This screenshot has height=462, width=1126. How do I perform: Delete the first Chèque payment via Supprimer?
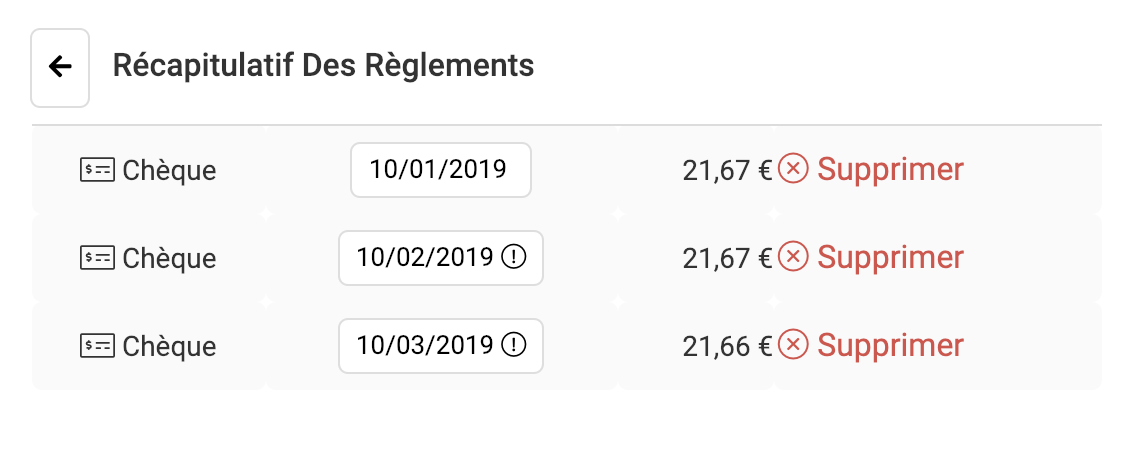point(890,170)
